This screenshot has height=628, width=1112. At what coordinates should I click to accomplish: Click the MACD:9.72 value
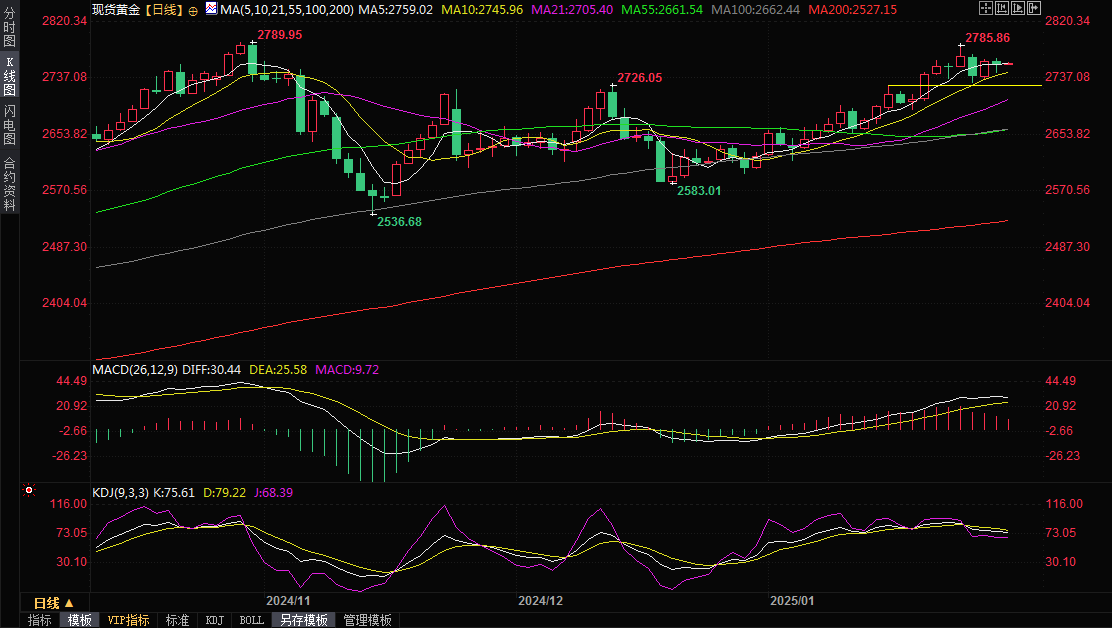pos(347,370)
